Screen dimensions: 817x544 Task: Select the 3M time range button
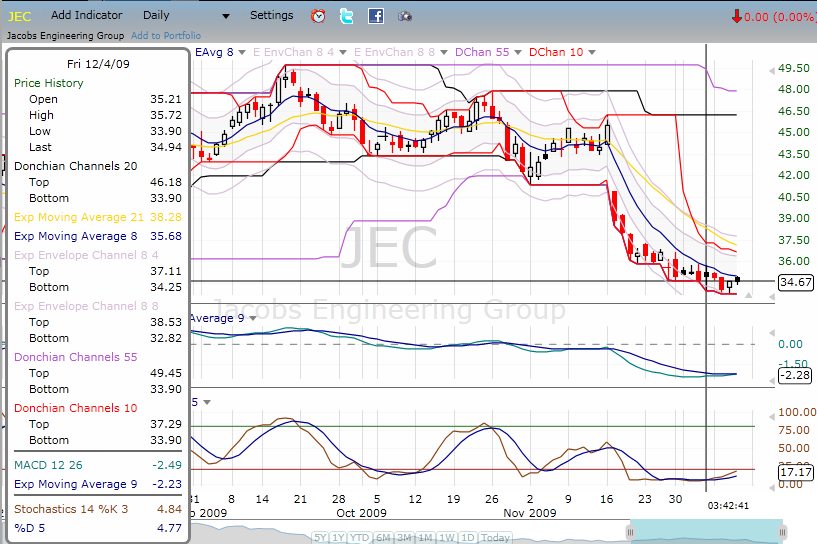[404, 537]
